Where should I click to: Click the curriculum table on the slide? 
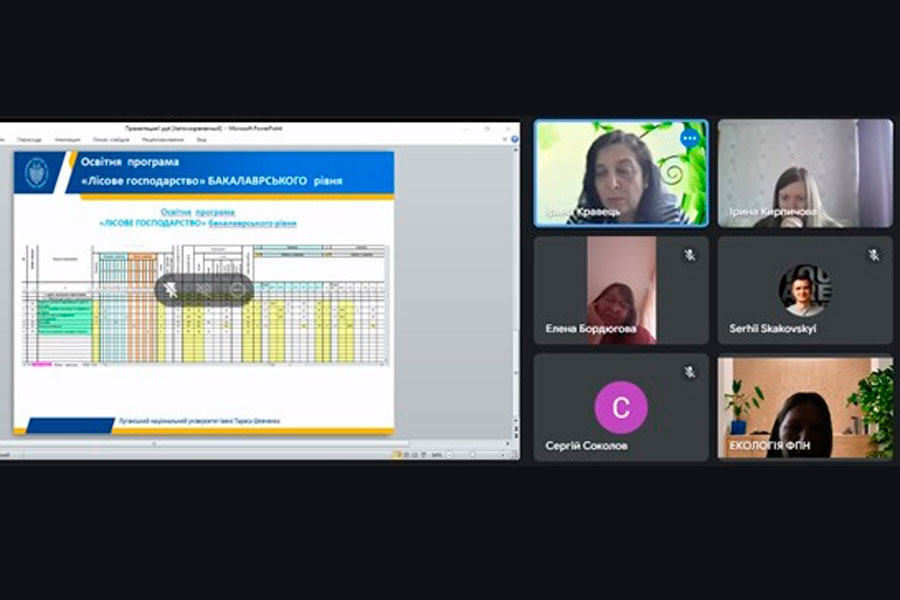click(205, 305)
